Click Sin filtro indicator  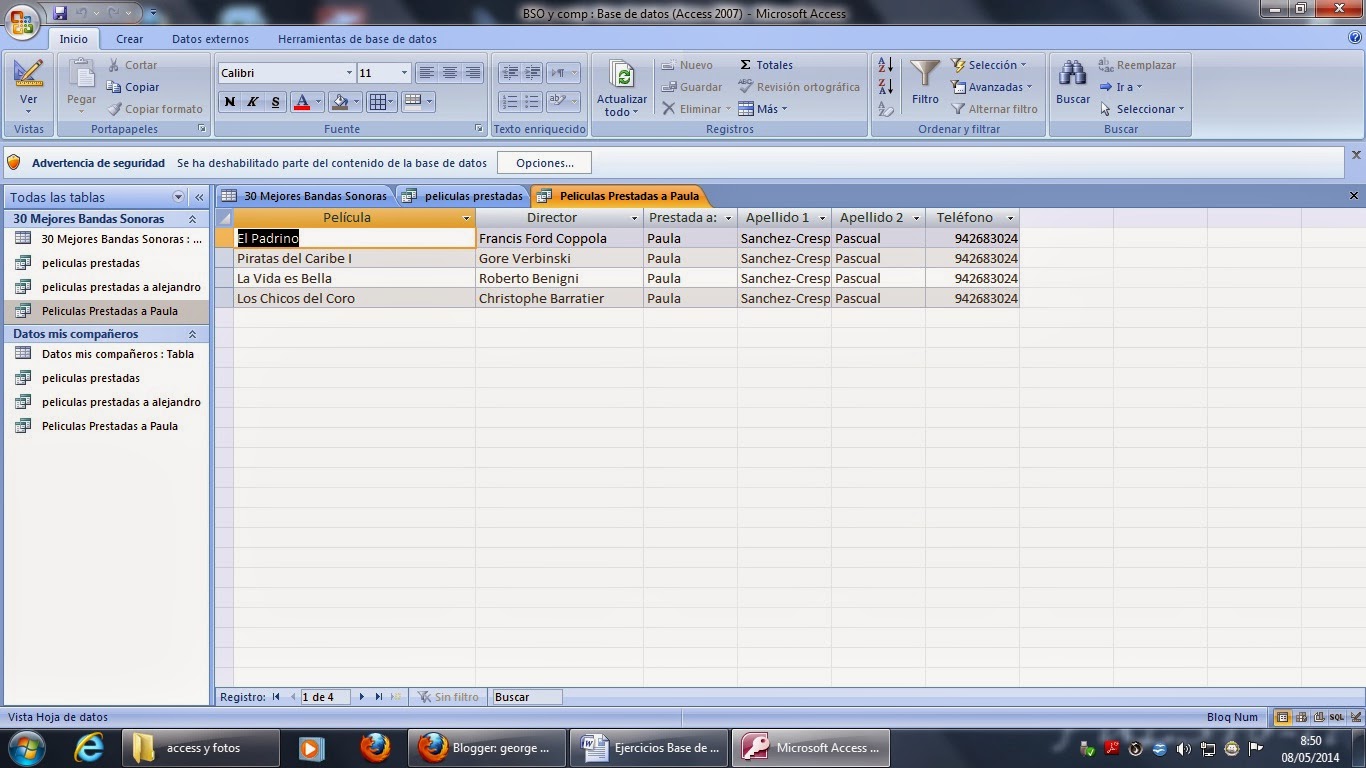[x=448, y=697]
